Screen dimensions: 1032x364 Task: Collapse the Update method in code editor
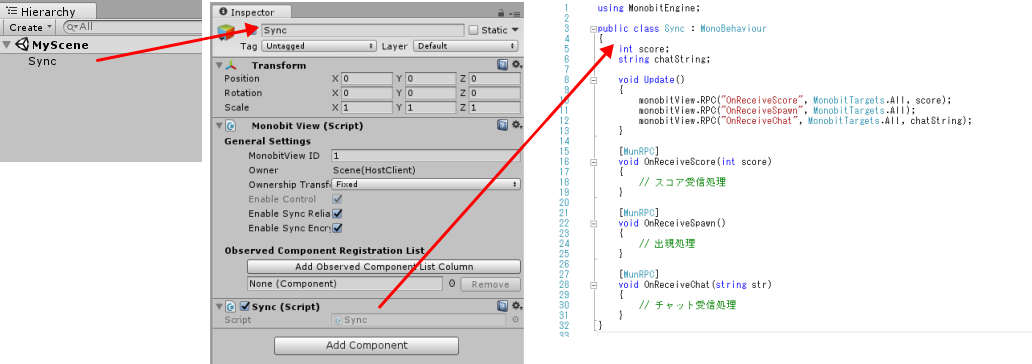click(x=594, y=80)
